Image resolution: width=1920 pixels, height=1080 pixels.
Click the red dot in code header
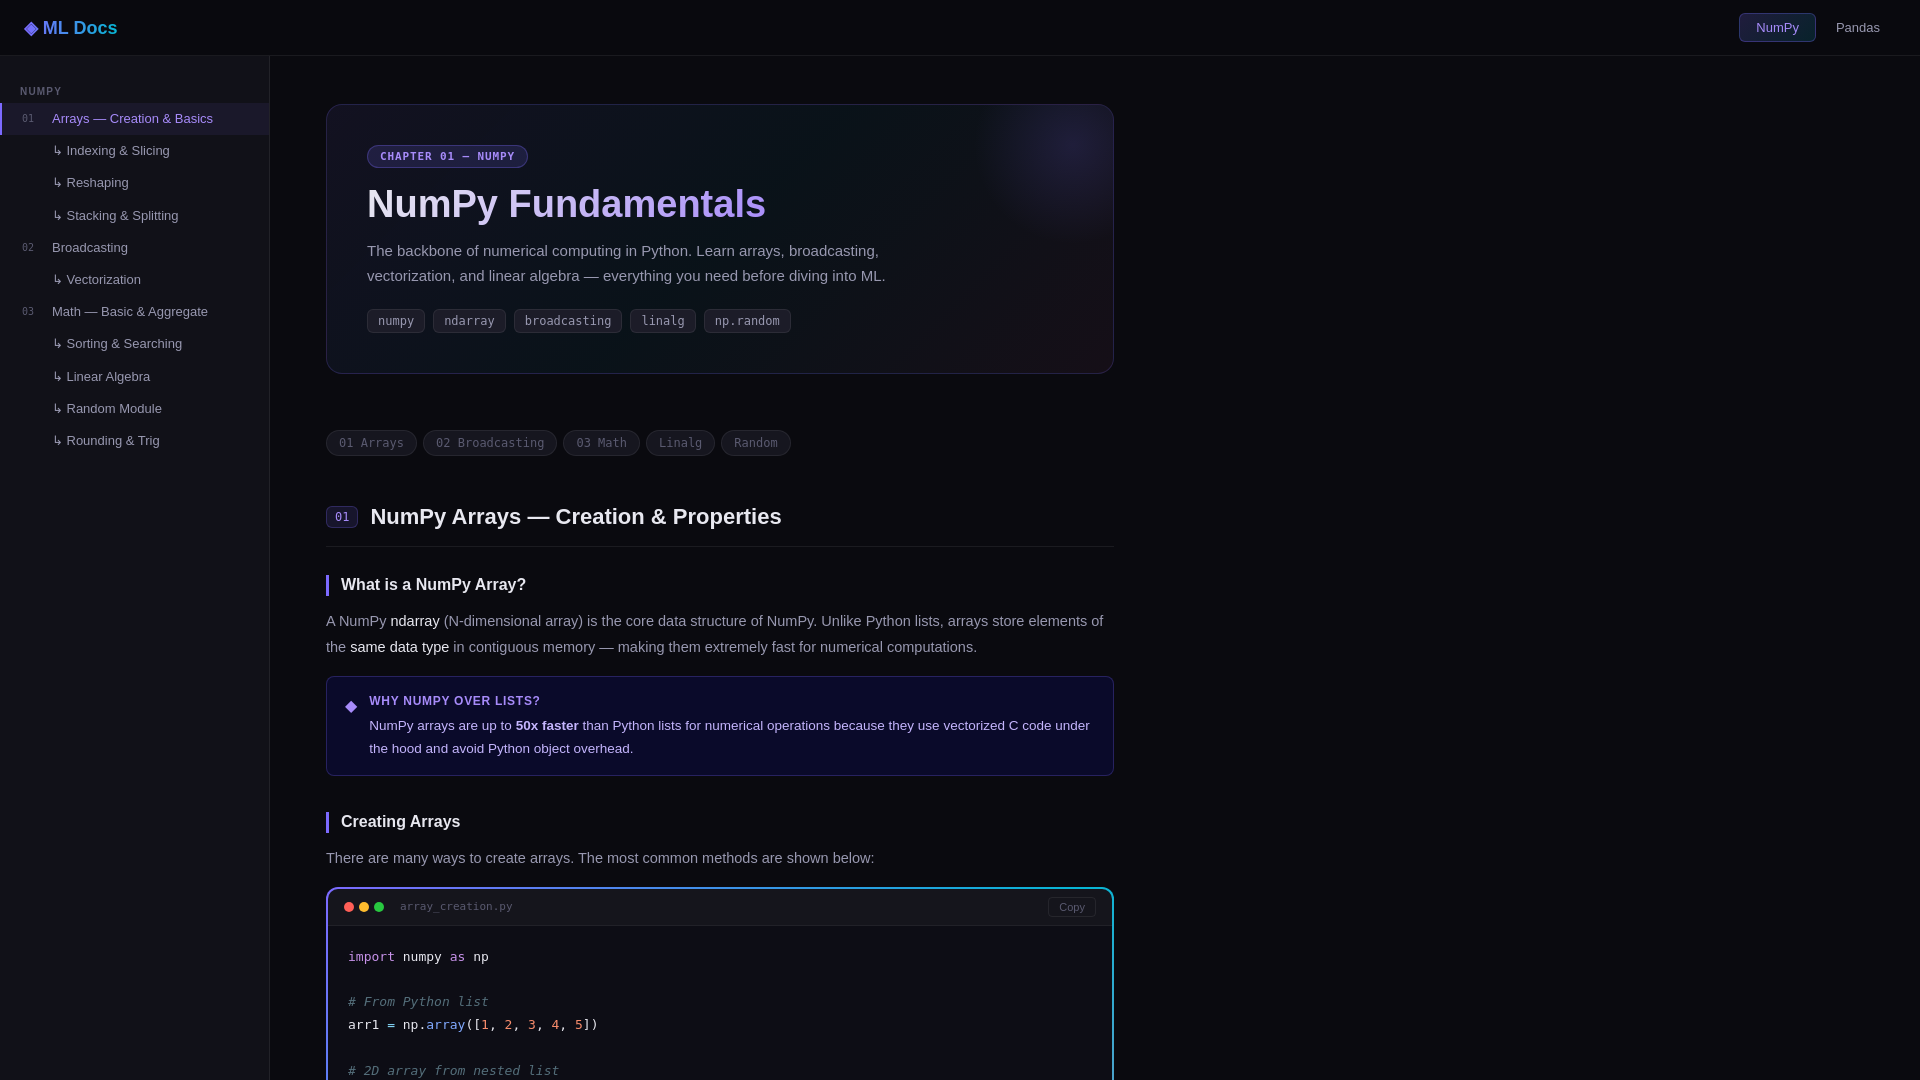349,907
